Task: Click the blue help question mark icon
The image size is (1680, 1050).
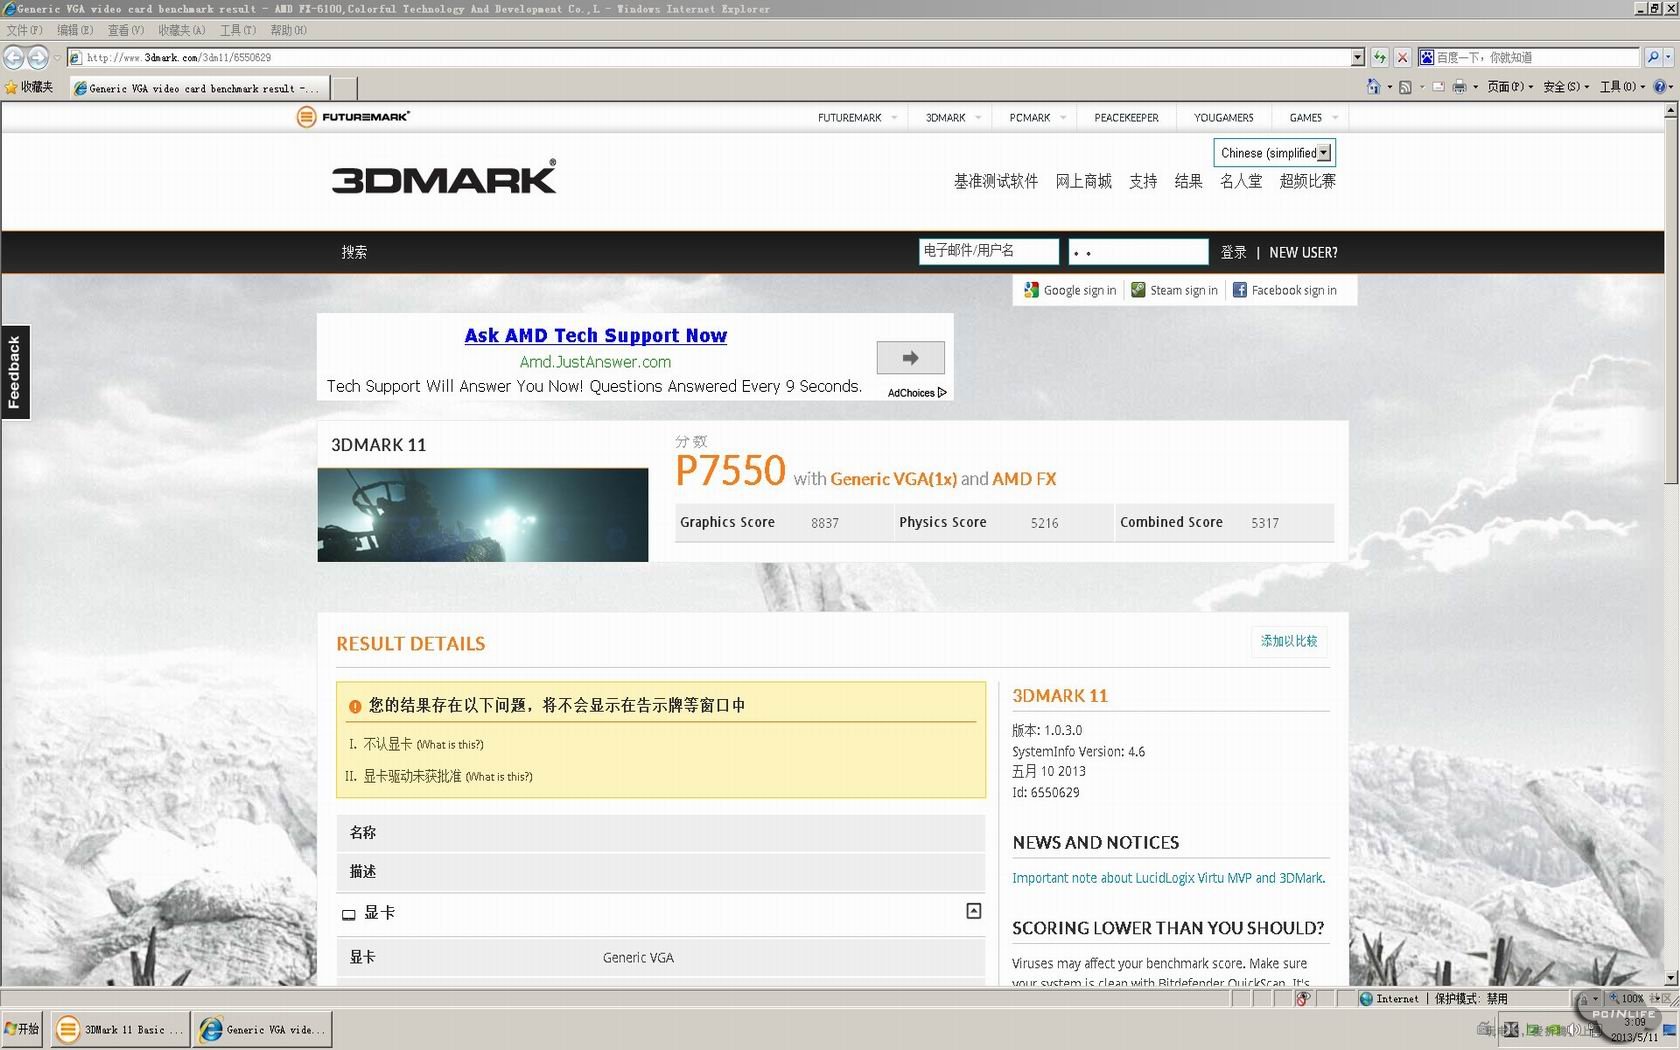Action: (x=1660, y=87)
